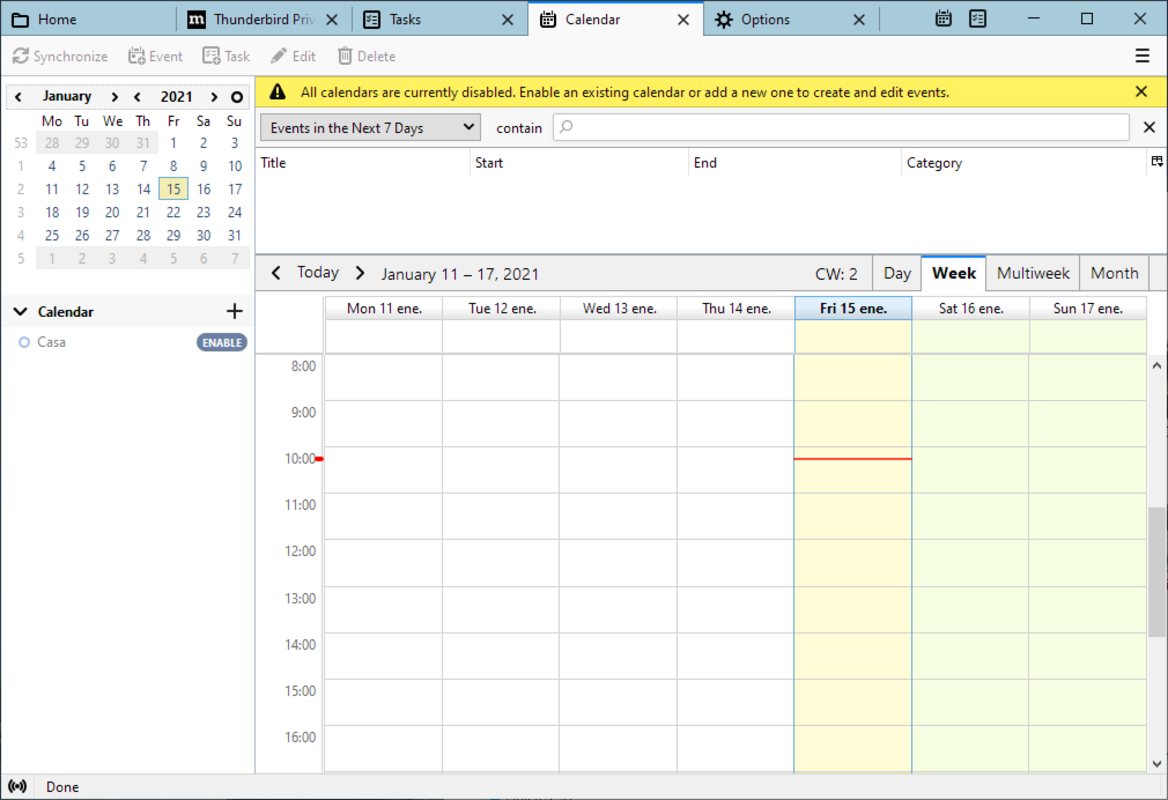Toggle the Casa calendar visibility circle
This screenshot has width=1168, height=800.
click(24, 342)
